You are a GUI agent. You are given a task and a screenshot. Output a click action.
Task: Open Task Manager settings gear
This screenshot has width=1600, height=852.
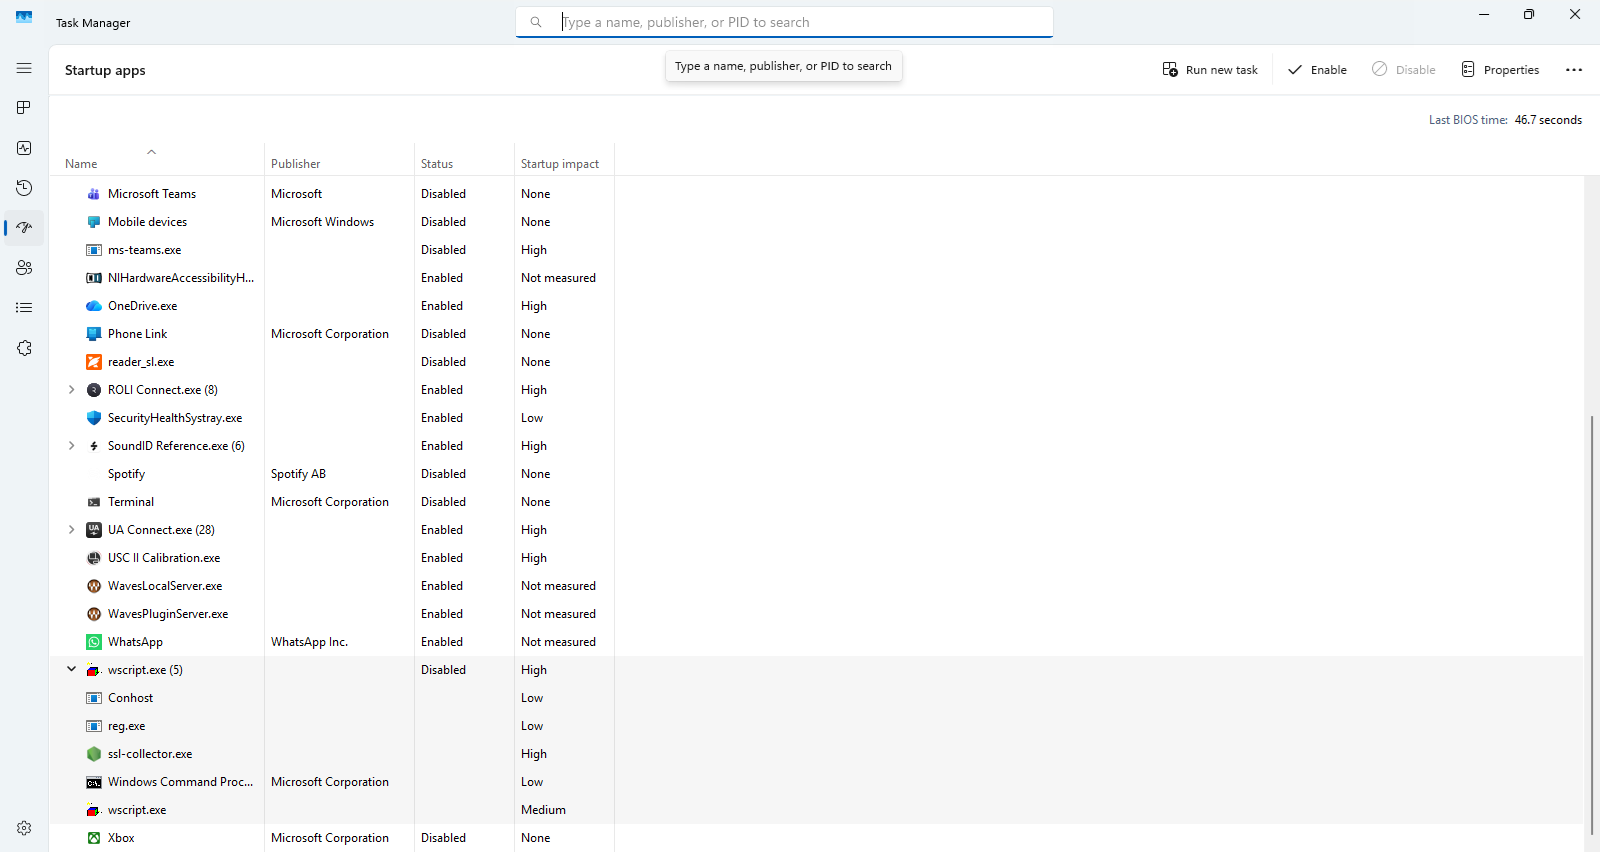point(24,828)
